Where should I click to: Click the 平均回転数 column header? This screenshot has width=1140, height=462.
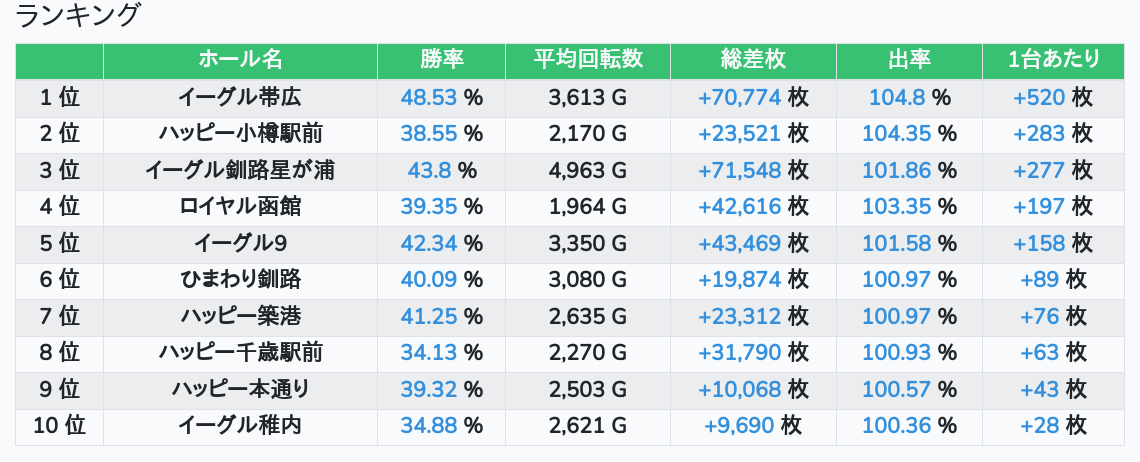pos(588,60)
